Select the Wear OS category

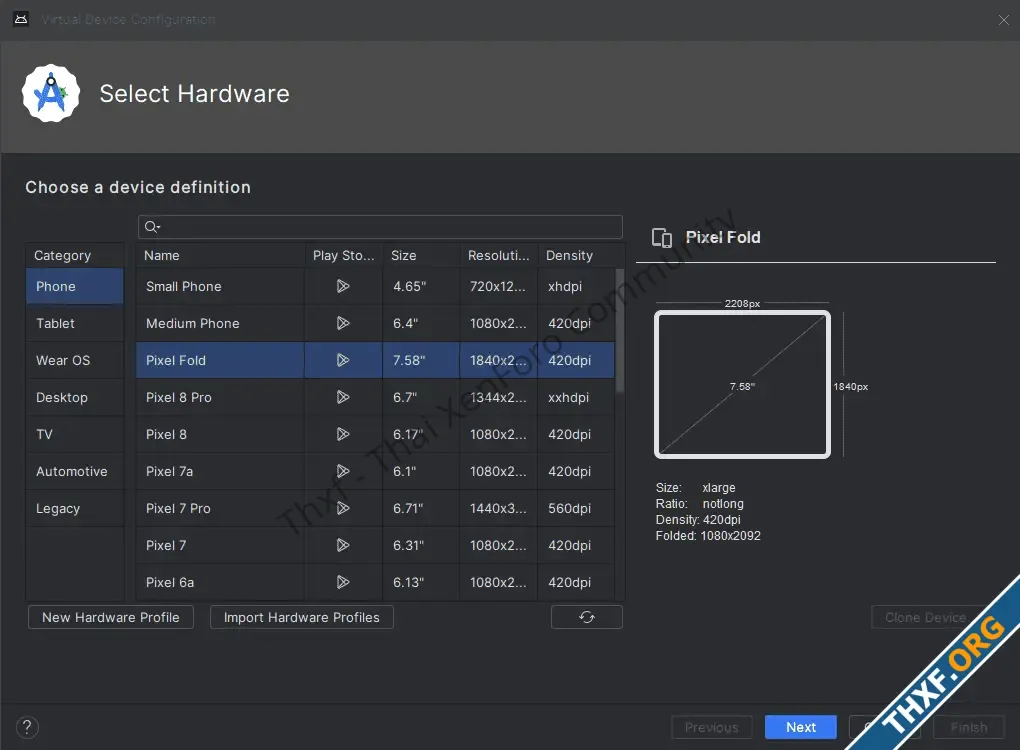[75, 360]
